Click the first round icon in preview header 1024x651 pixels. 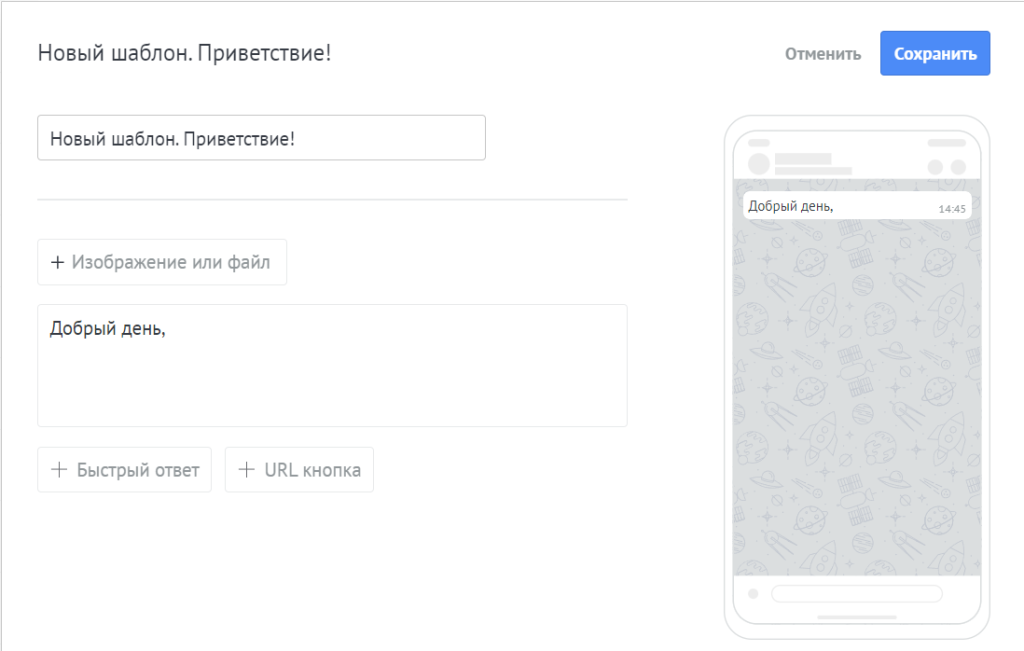tap(935, 167)
